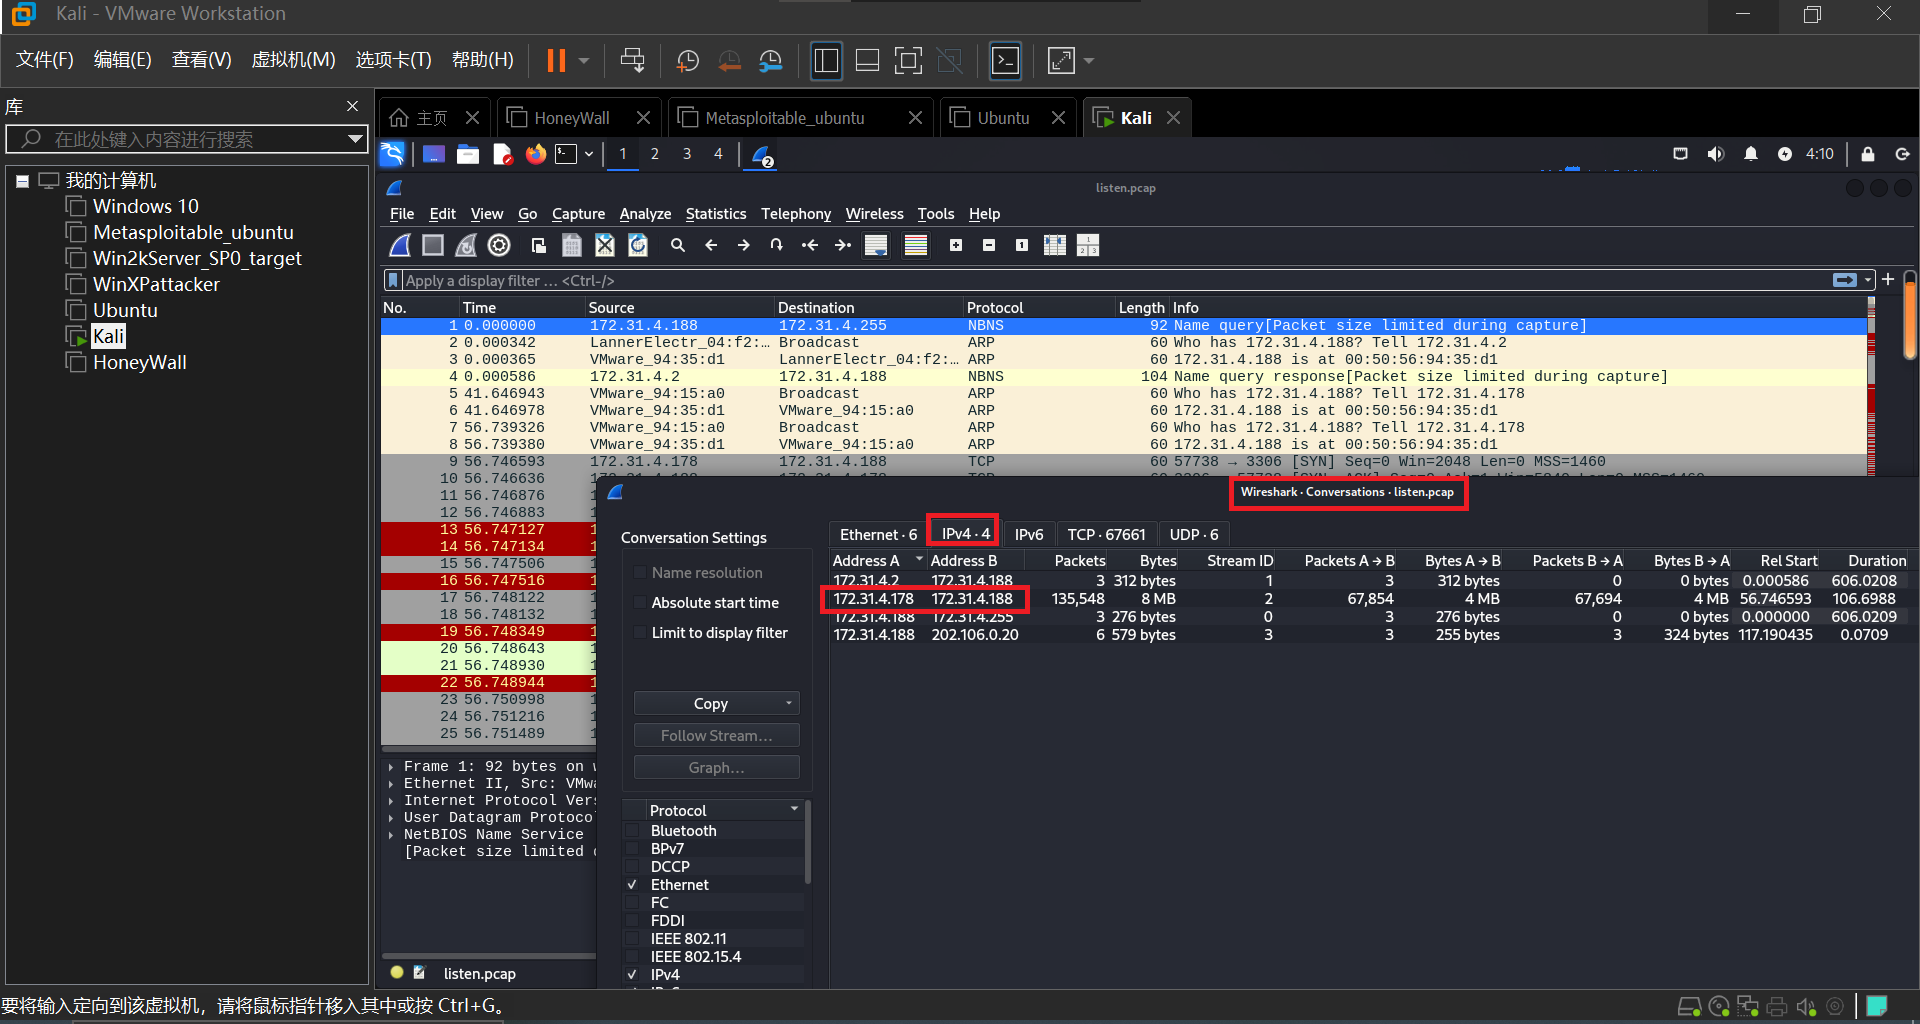Screen dimensions: 1920x1024
Task: Toggle auto-scroll during live capture icon
Action: (876, 245)
